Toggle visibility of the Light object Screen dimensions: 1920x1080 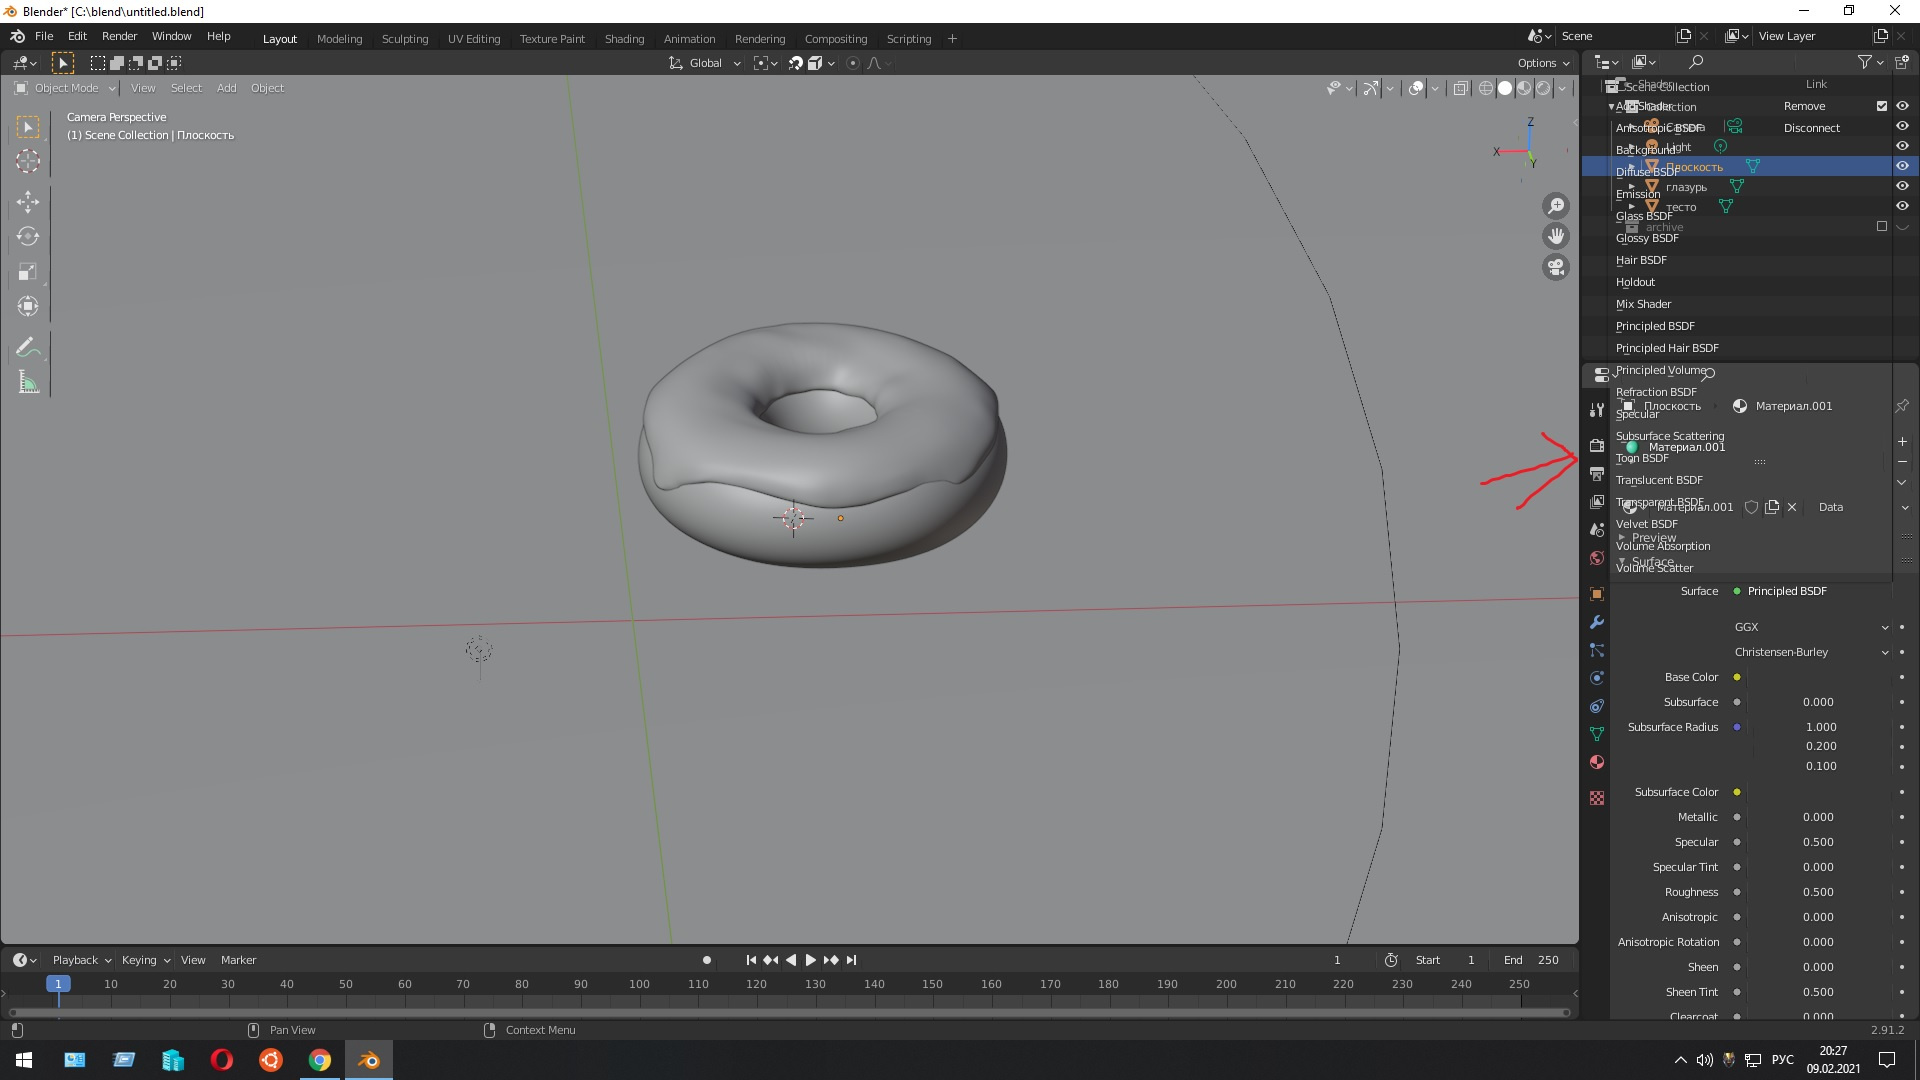pyautogui.click(x=1902, y=146)
